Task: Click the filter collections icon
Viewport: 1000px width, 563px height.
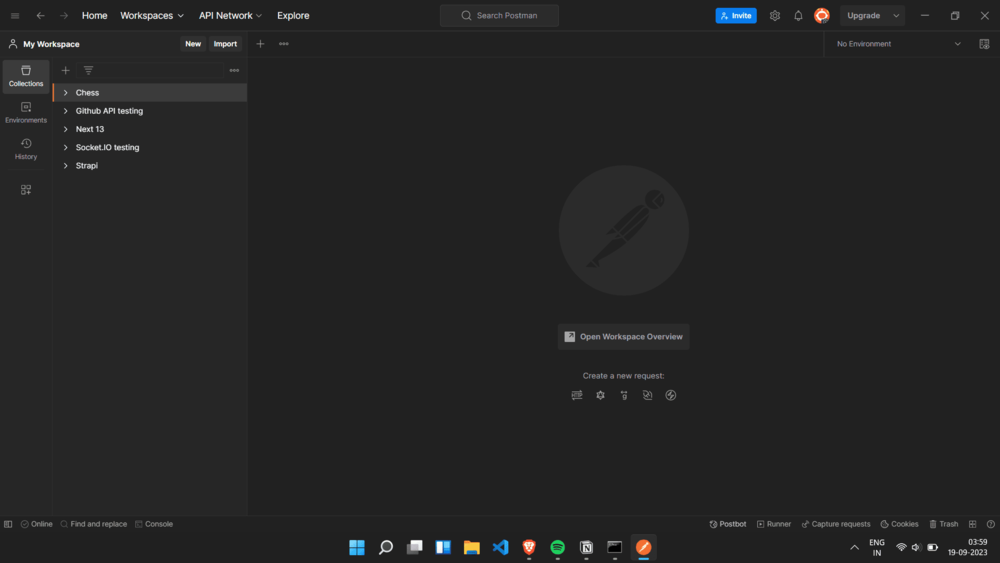Action: click(x=89, y=71)
